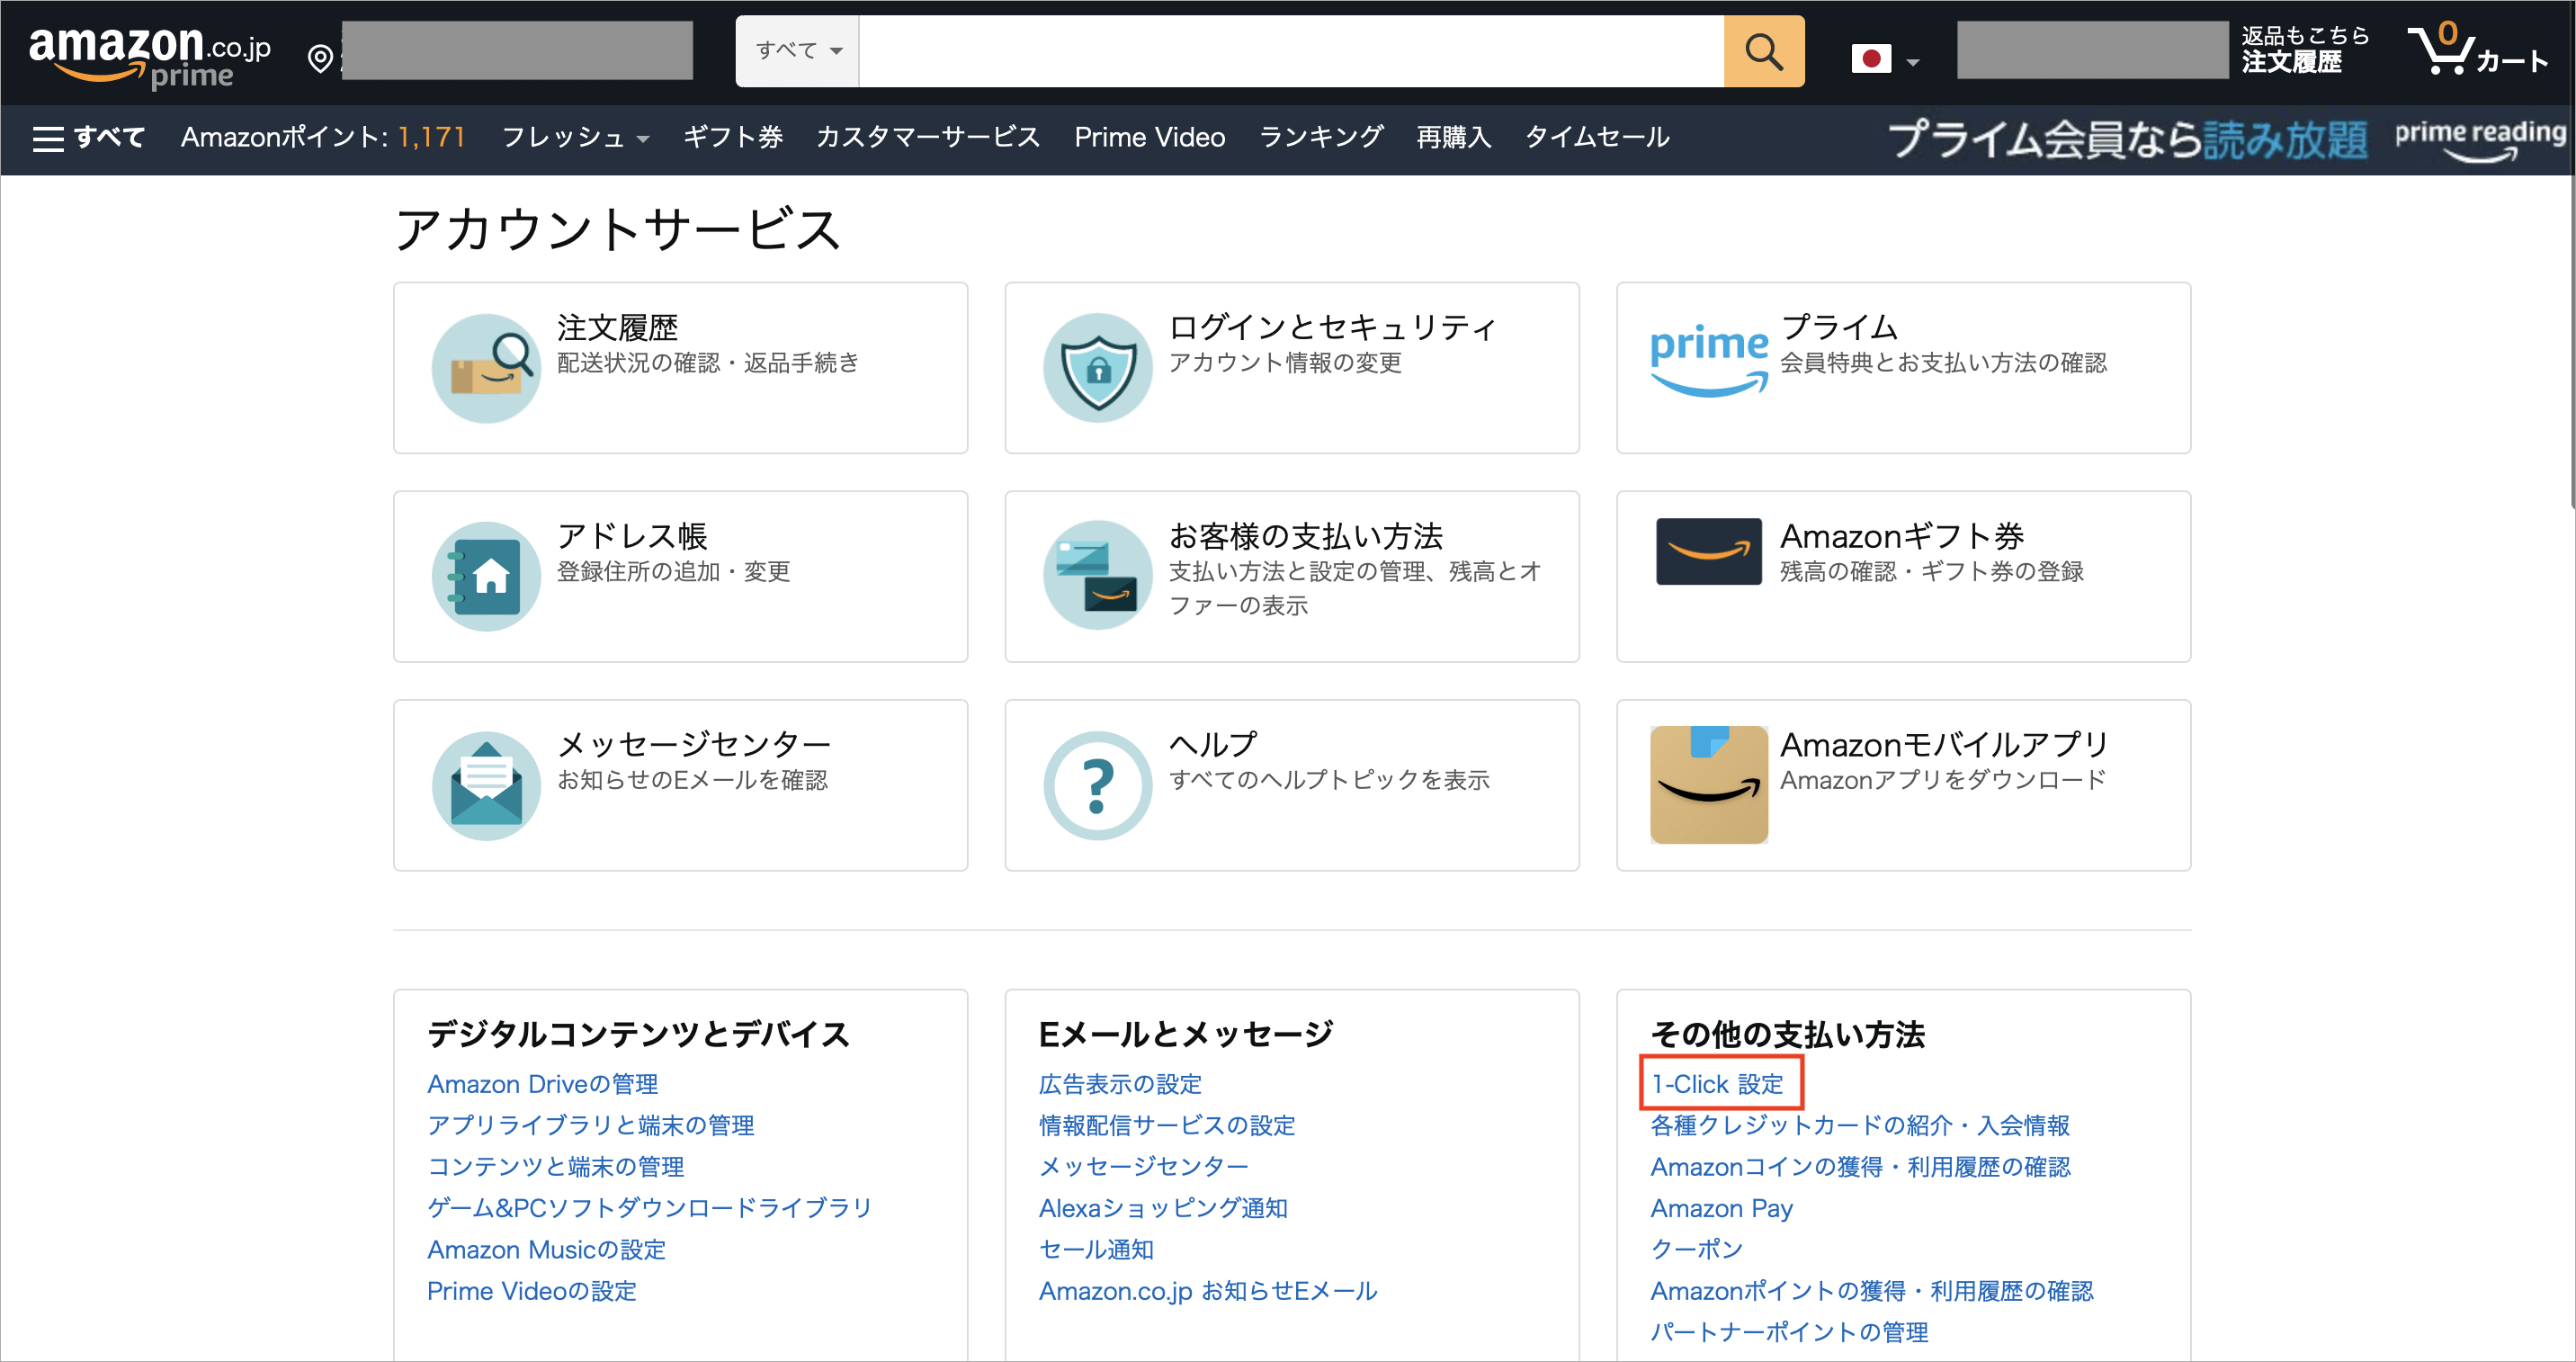Open the クーポン link
The width and height of the screenshot is (2576, 1362).
tap(1696, 1250)
